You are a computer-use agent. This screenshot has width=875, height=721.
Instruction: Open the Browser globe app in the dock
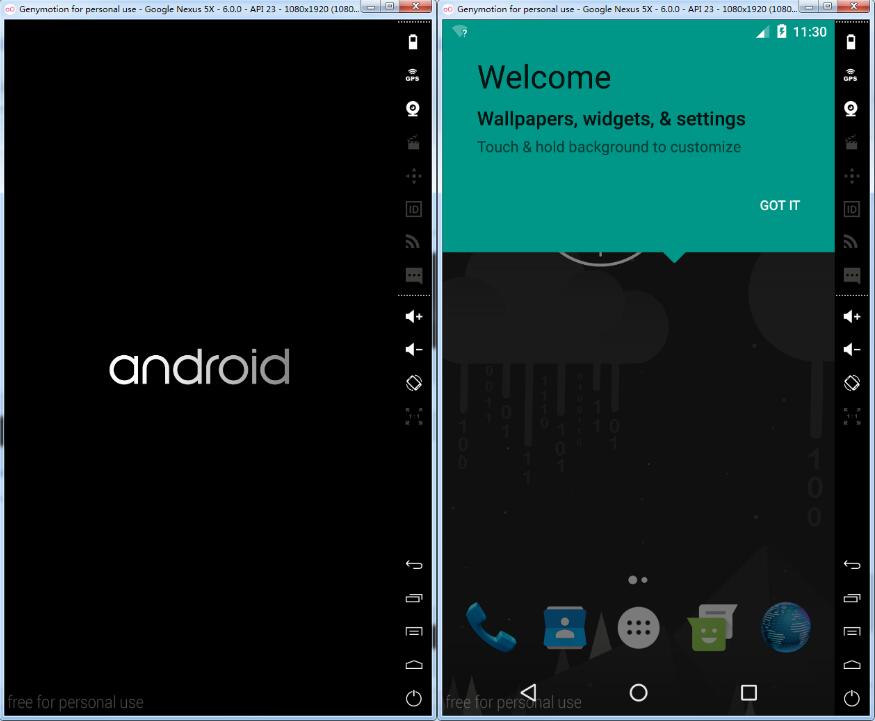[786, 627]
